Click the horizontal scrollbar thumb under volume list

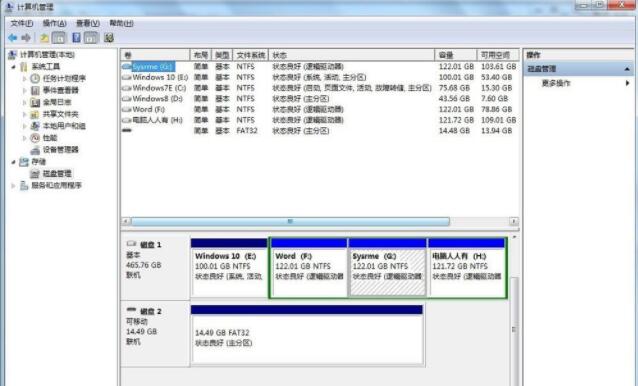click(290, 221)
